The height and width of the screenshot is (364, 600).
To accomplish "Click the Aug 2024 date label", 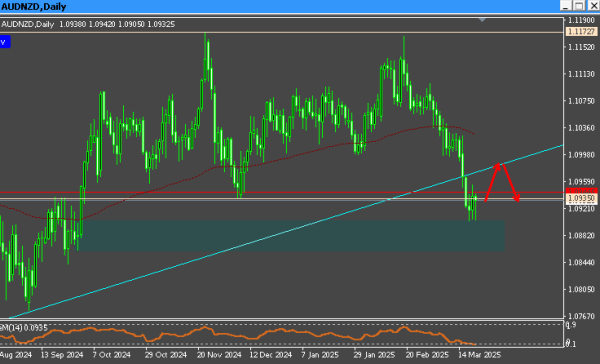I will tap(16, 355).
